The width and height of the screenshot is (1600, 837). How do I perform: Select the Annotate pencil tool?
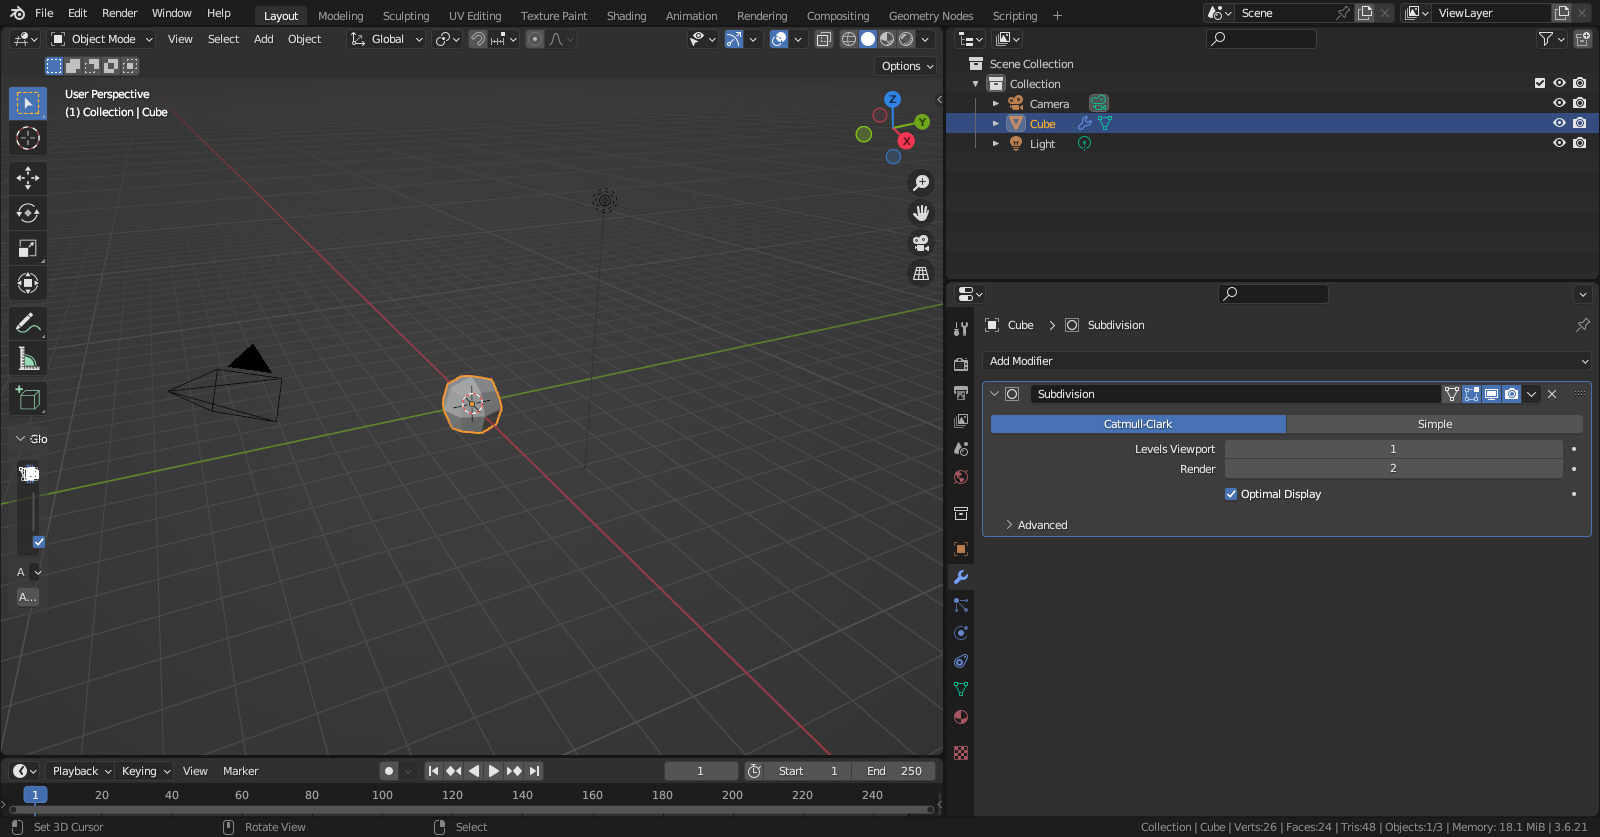[x=28, y=323]
